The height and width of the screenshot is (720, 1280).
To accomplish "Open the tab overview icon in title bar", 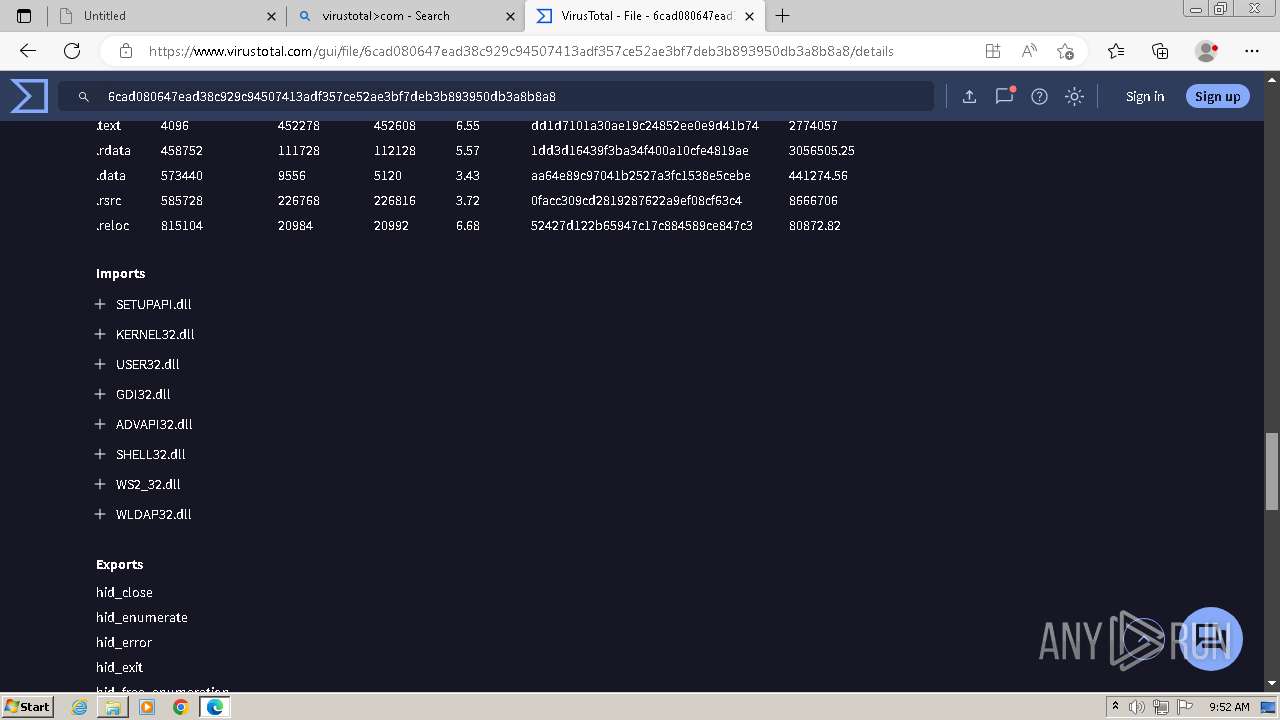I will pyautogui.click(x=25, y=15).
